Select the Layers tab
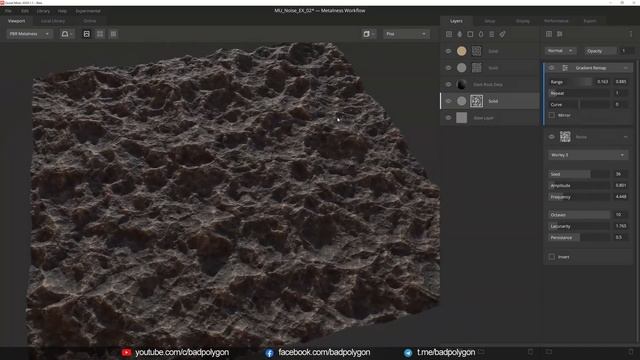640x360 pixels. (x=456, y=21)
